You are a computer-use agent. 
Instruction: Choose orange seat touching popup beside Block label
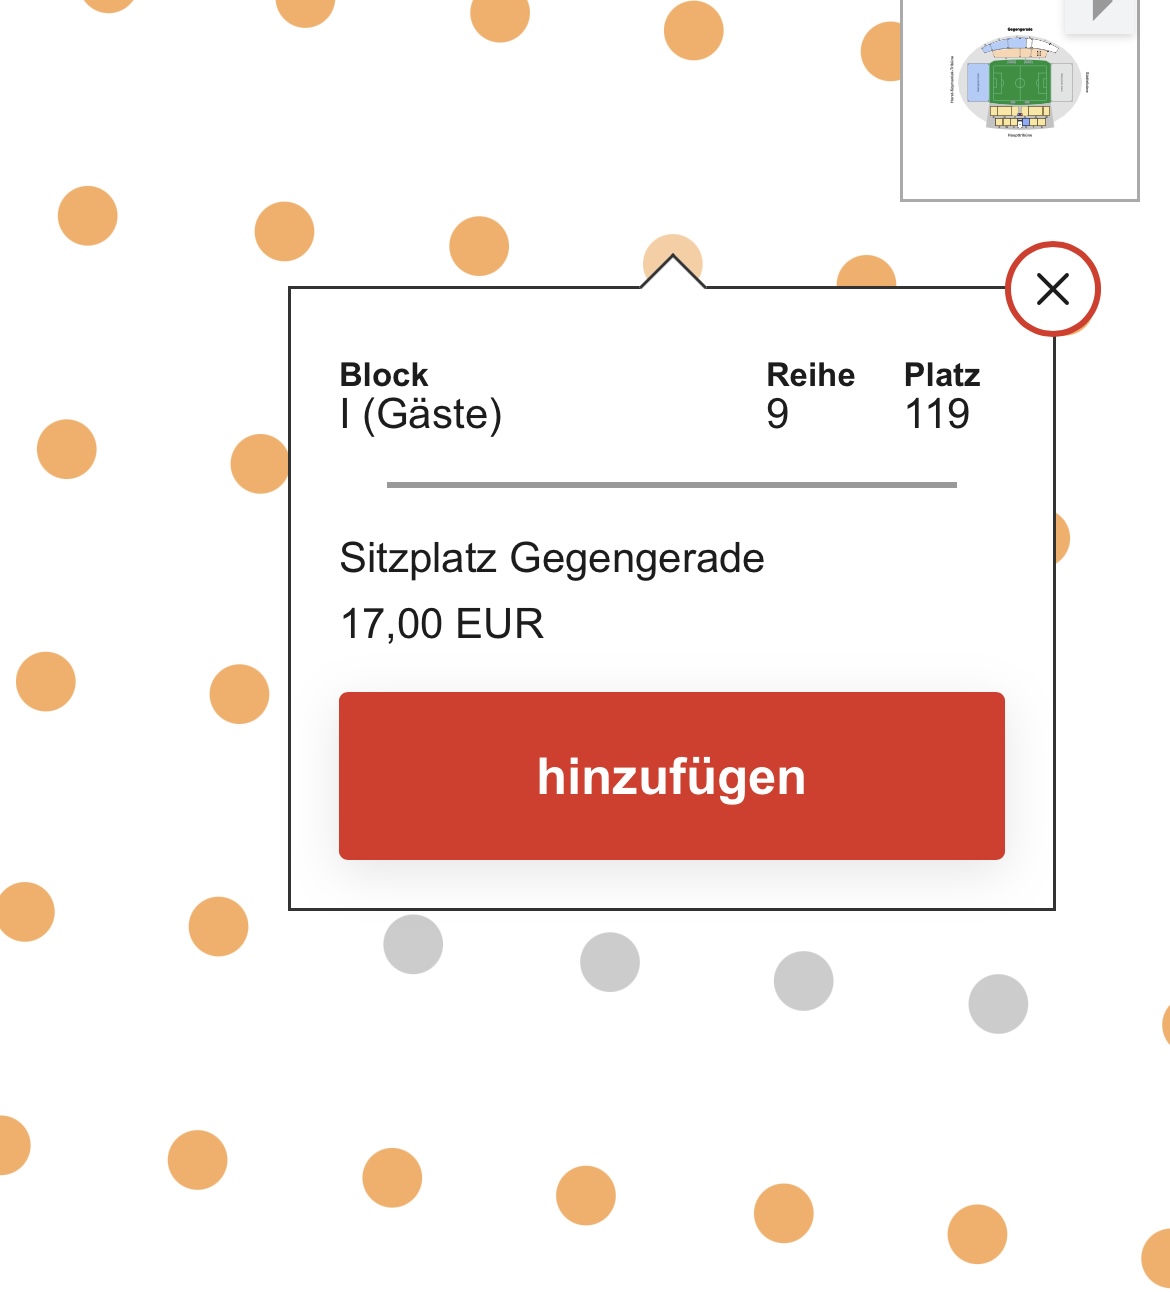[x=260, y=464]
